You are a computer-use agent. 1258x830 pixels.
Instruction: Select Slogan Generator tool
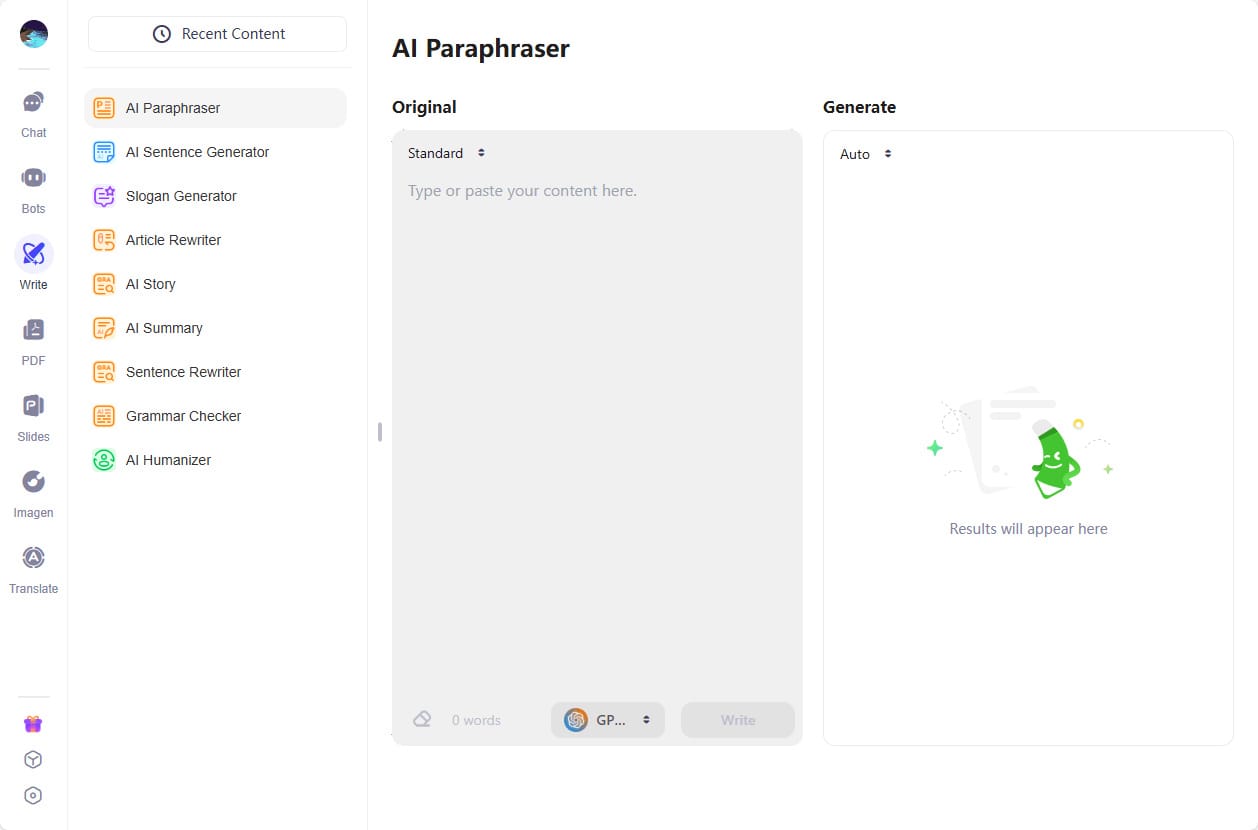click(x=181, y=196)
